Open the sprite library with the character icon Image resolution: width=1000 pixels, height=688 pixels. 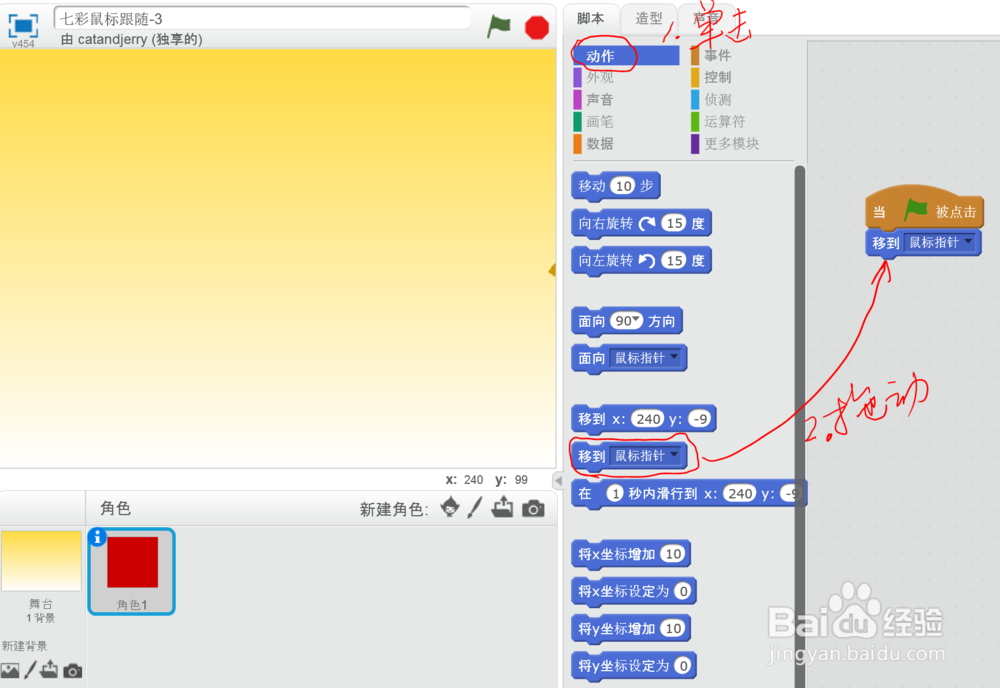pos(449,508)
